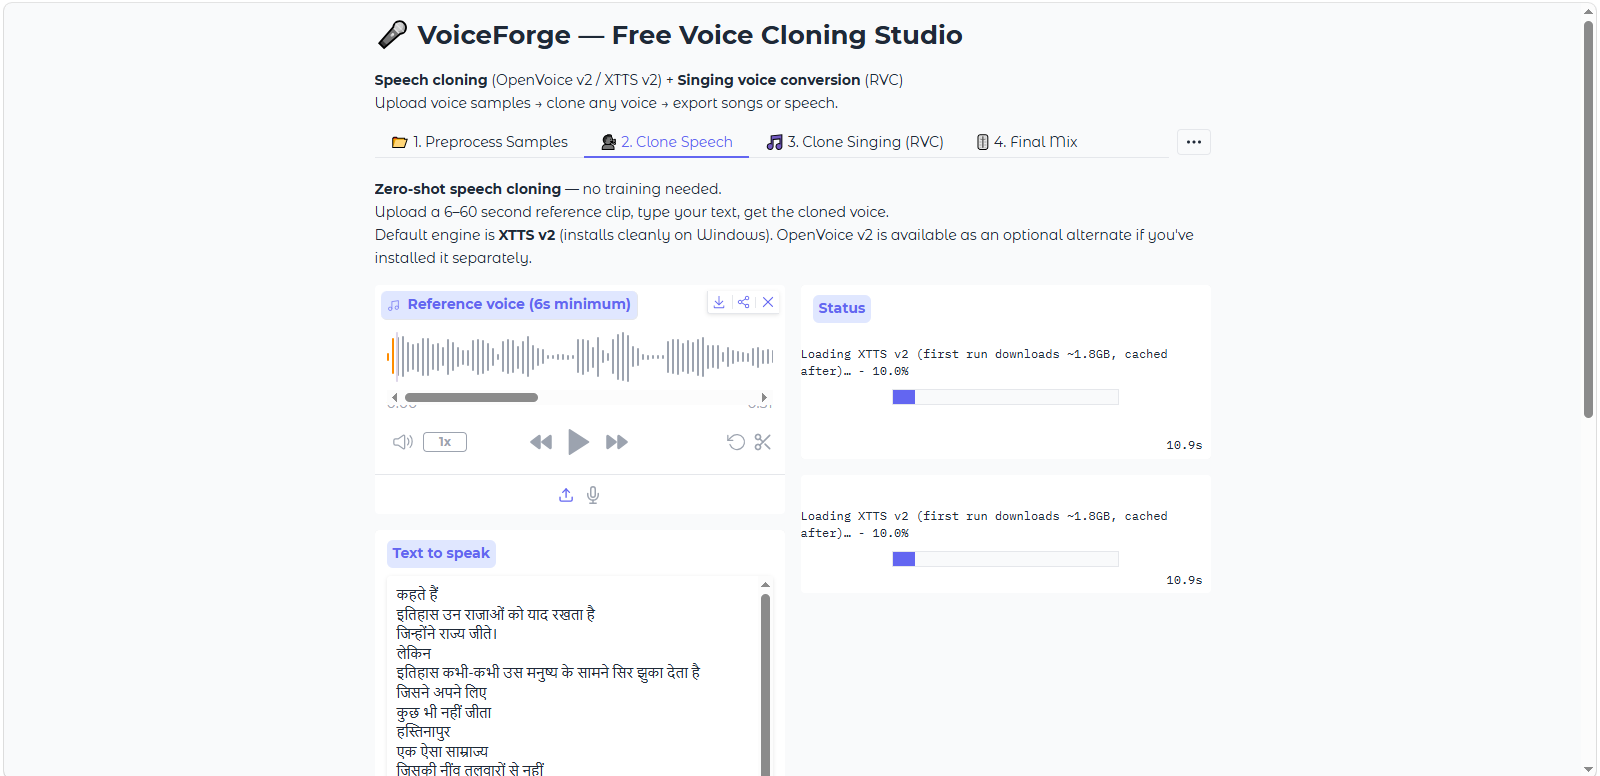Click the main page vertical scrollbar thumb
1600x776 pixels.
coord(1589,219)
